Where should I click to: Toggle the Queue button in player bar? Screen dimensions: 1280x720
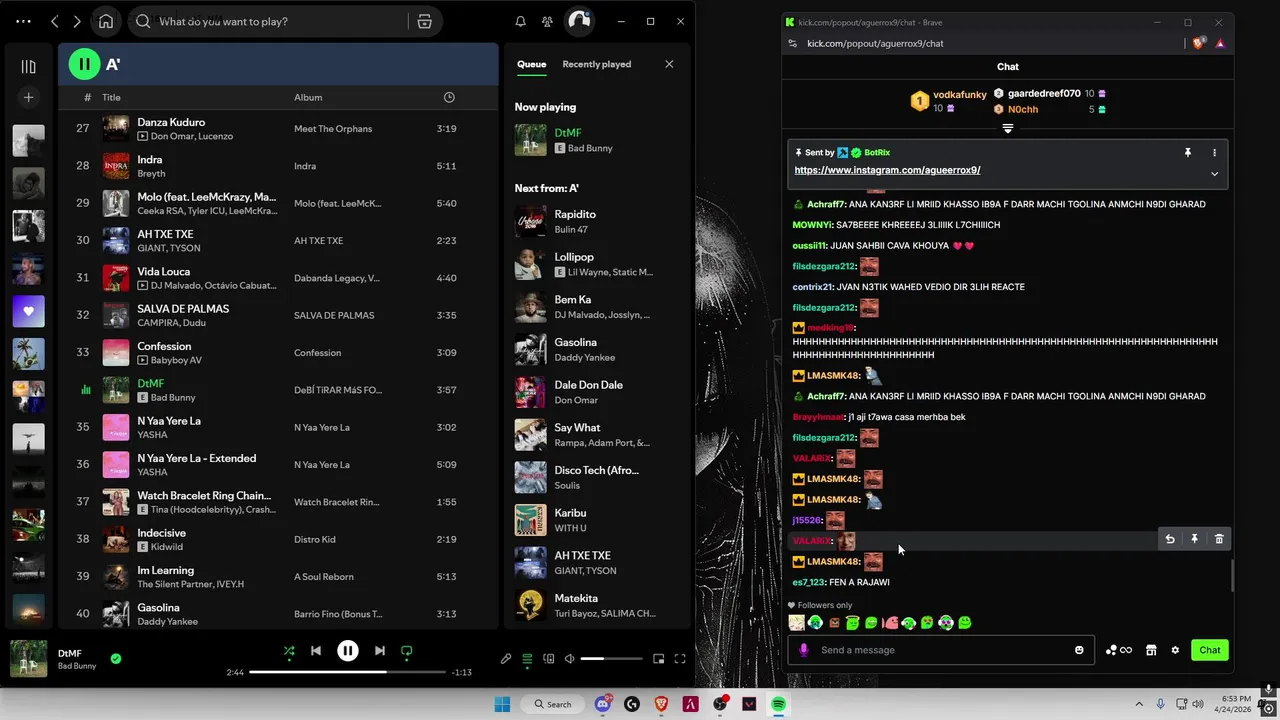[x=527, y=659]
